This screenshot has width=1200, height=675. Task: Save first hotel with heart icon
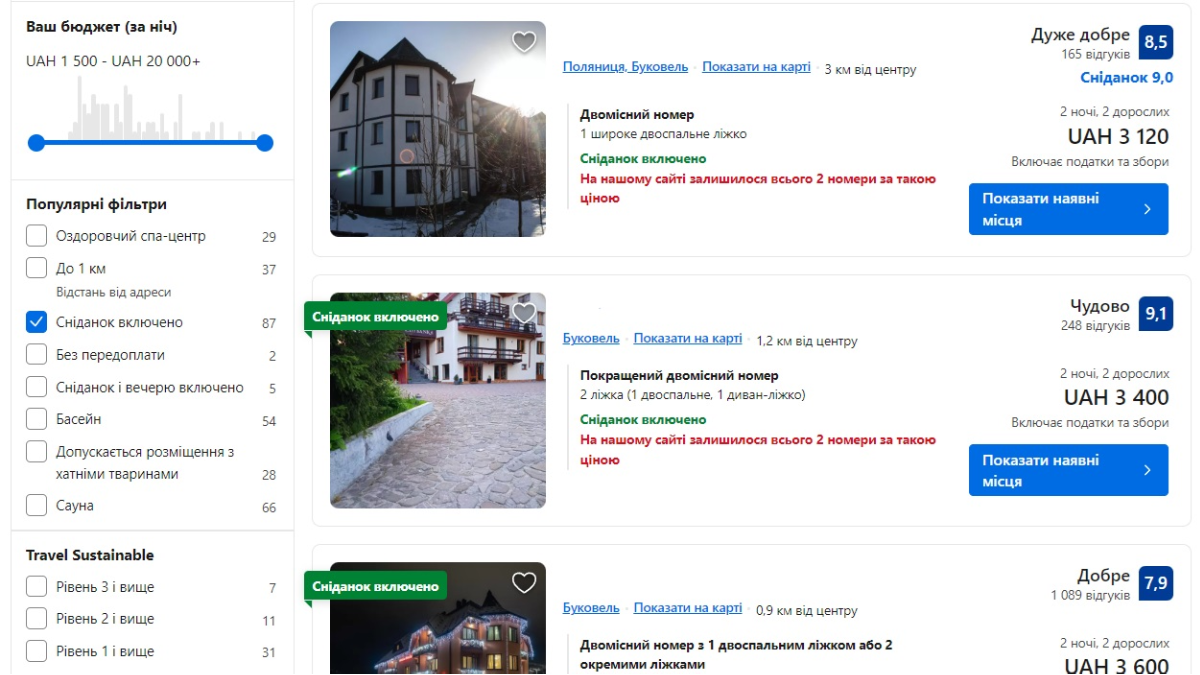coord(524,42)
